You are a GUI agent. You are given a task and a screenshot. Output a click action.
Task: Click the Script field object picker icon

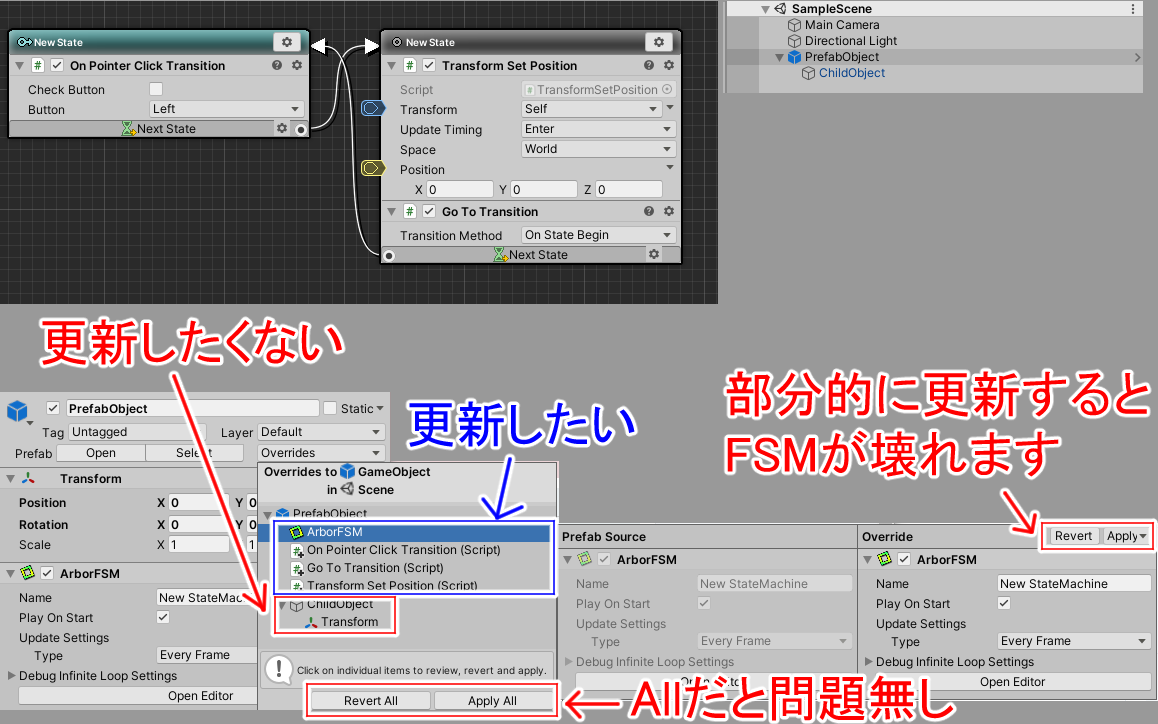[x=668, y=90]
